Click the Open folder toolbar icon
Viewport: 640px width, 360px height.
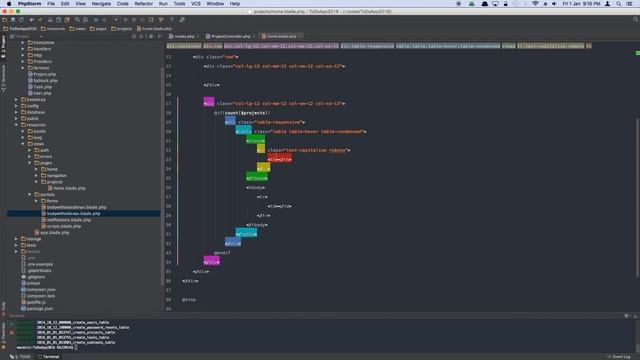click(4, 20)
